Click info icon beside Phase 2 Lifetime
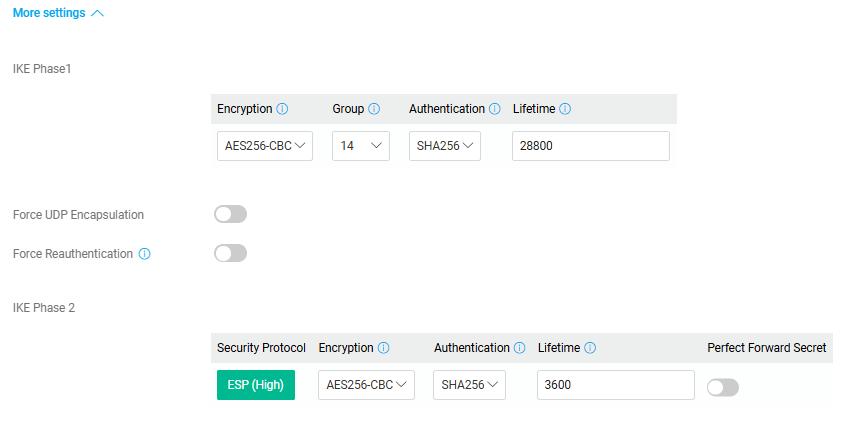Screen dimensions: 845x433 (590, 348)
